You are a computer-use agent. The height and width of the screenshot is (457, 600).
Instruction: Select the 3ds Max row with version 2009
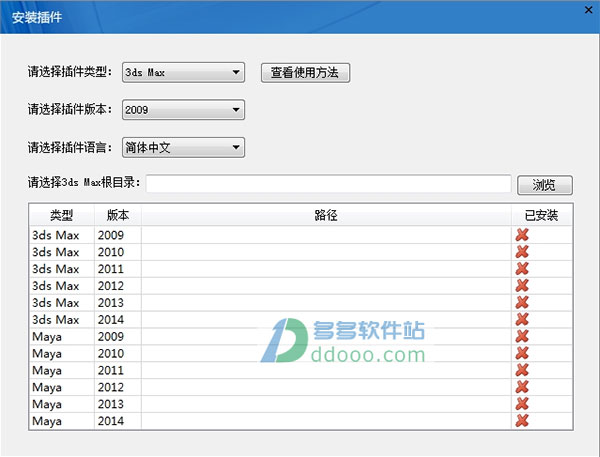pyautogui.click(x=301, y=235)
